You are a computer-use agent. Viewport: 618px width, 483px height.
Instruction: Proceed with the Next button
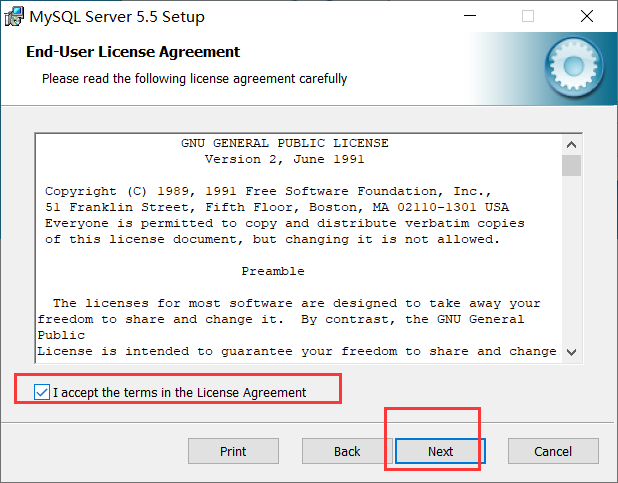click(x=440, y=451)
